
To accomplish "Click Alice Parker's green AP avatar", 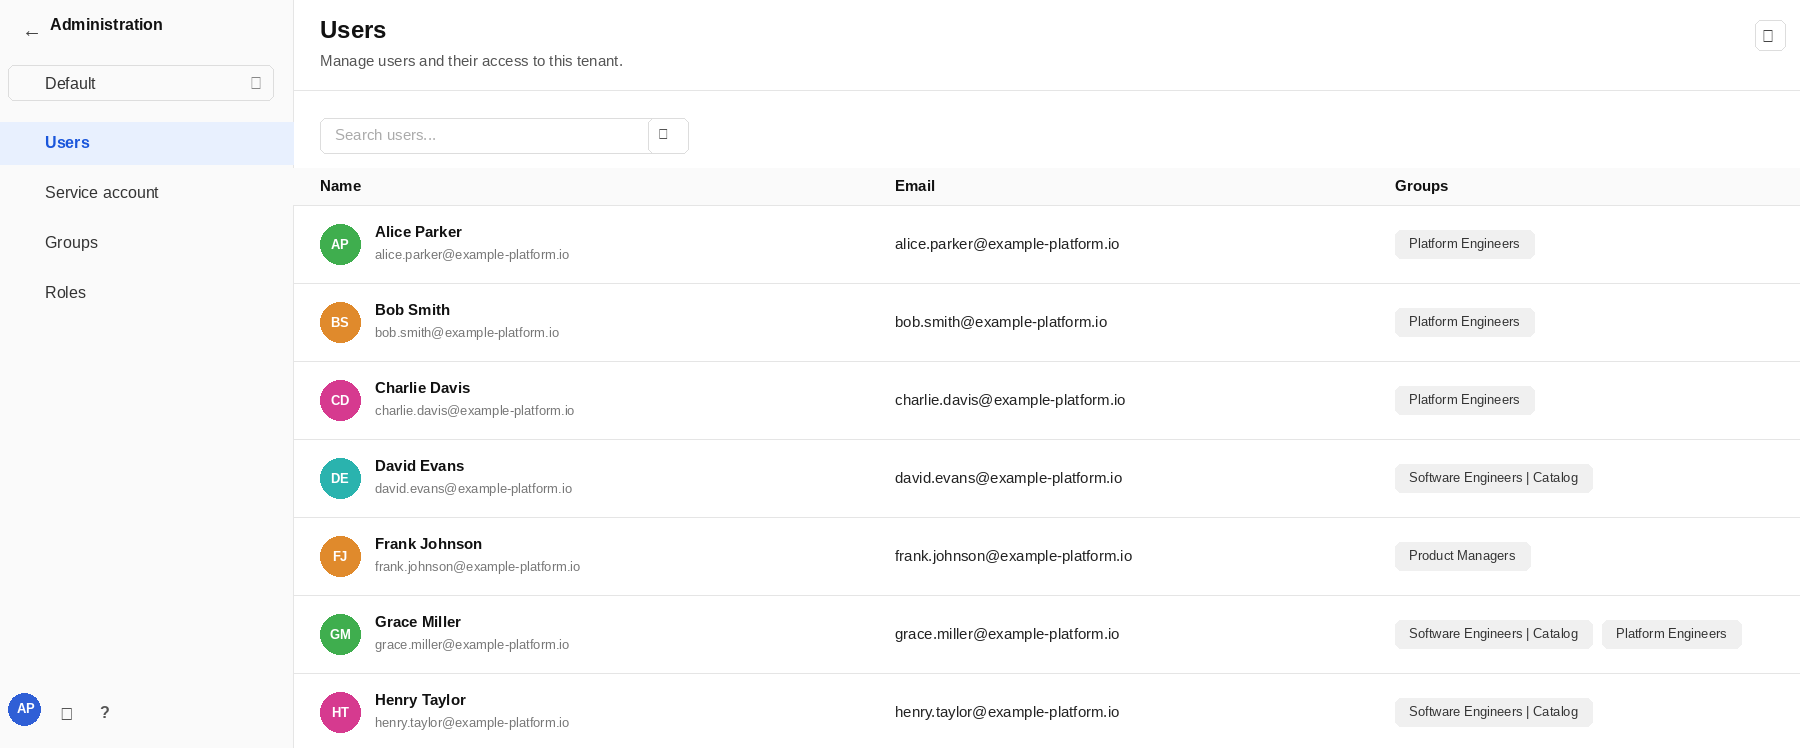I will (x=340, y=244).
